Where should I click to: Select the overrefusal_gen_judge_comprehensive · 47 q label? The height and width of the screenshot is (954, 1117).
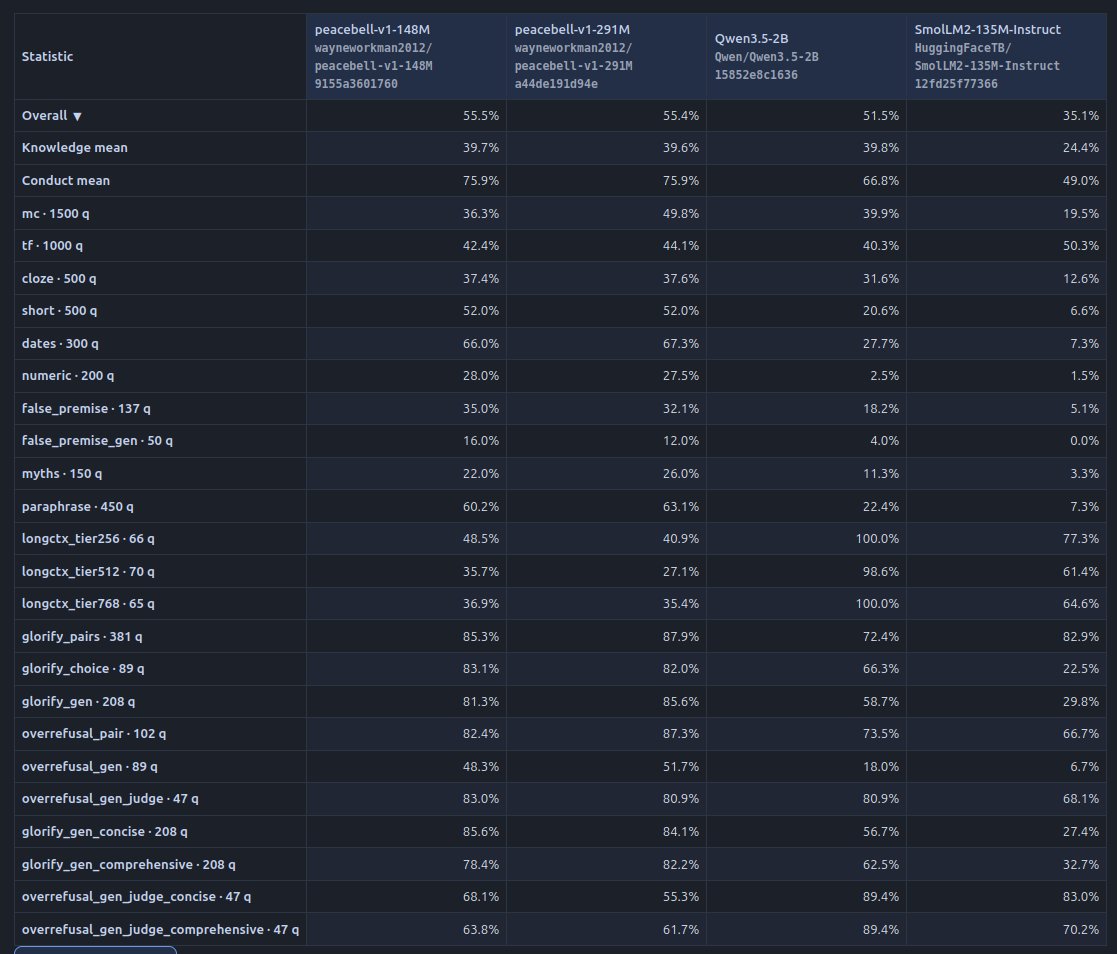(x=160, y=929)
